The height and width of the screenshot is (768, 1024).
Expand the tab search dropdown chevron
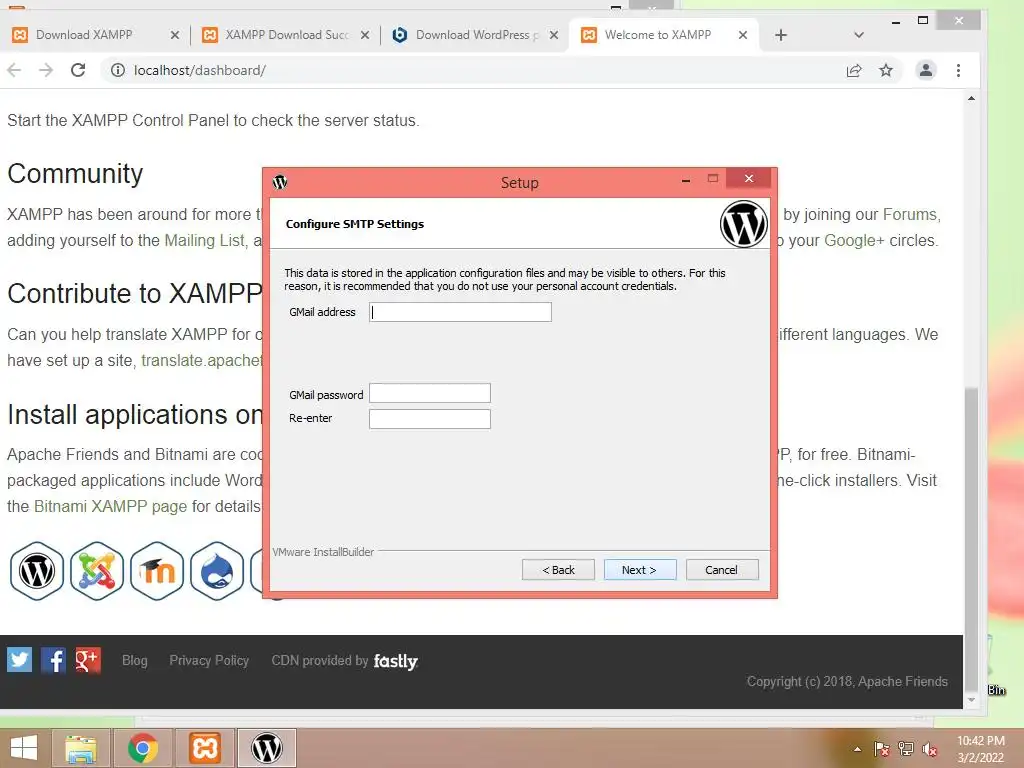click(859, 35)
